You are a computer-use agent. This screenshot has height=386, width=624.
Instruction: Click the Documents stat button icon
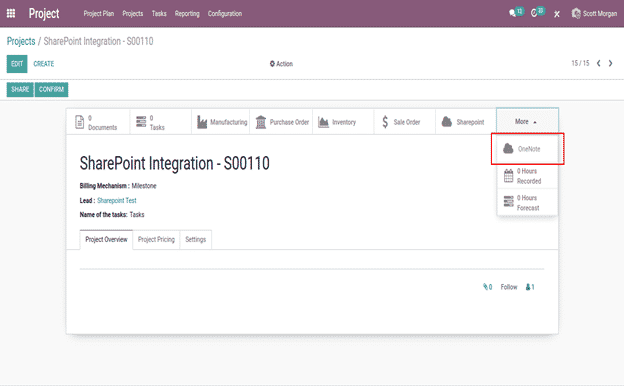coord(80,122)
